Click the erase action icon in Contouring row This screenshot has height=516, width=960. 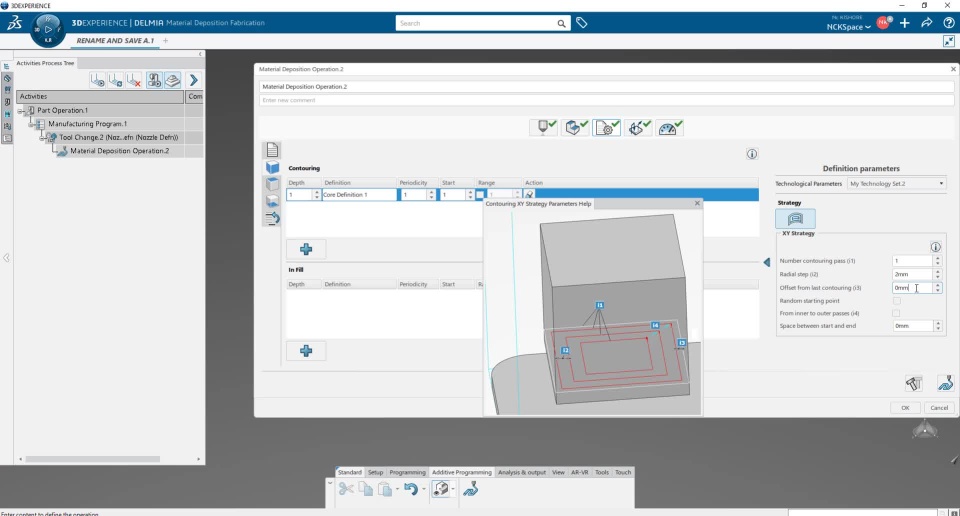529,195
